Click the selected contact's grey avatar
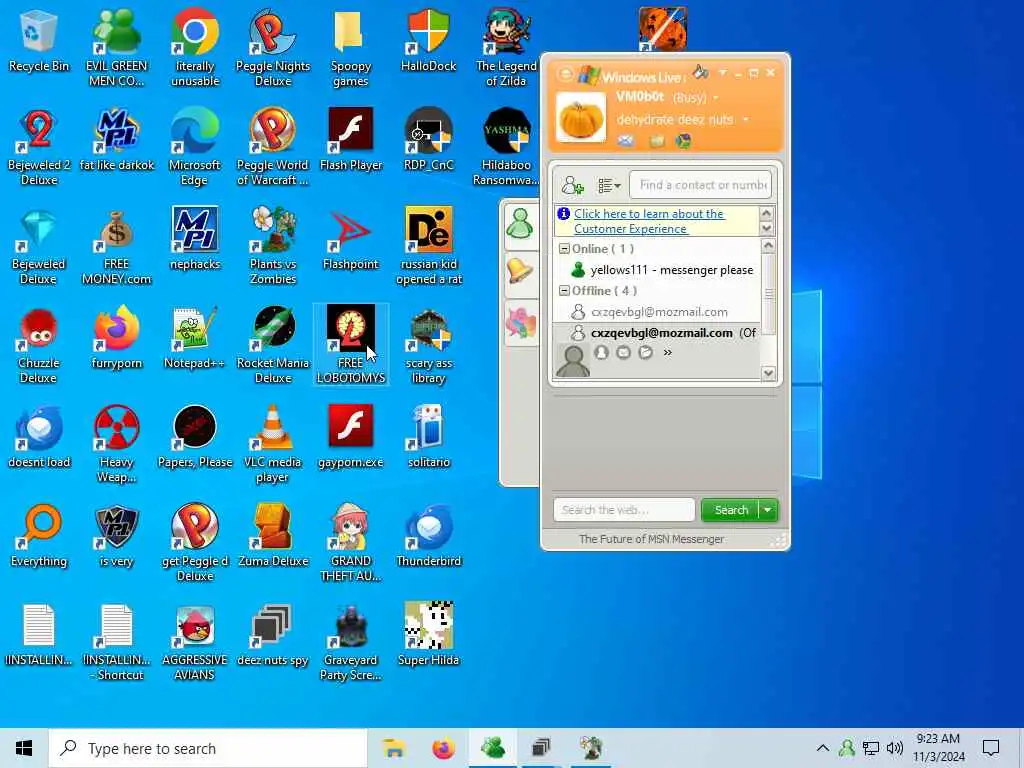The height and width of the screenshot is (768, 1024). (573, 360)
